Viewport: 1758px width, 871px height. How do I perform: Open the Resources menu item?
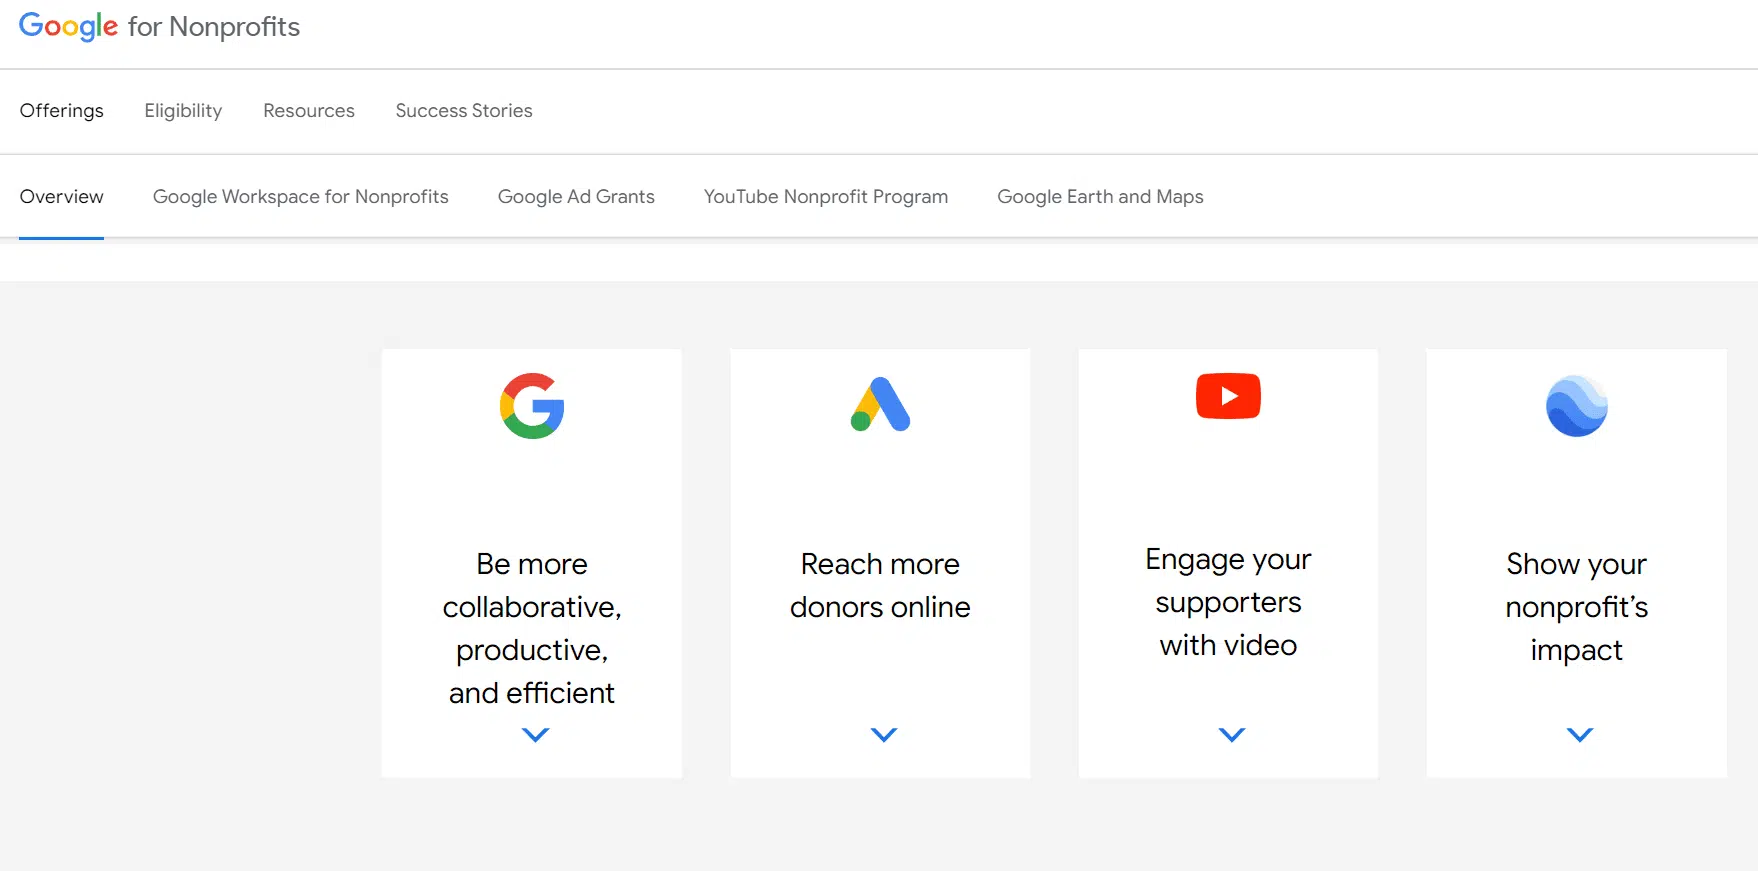309,111
